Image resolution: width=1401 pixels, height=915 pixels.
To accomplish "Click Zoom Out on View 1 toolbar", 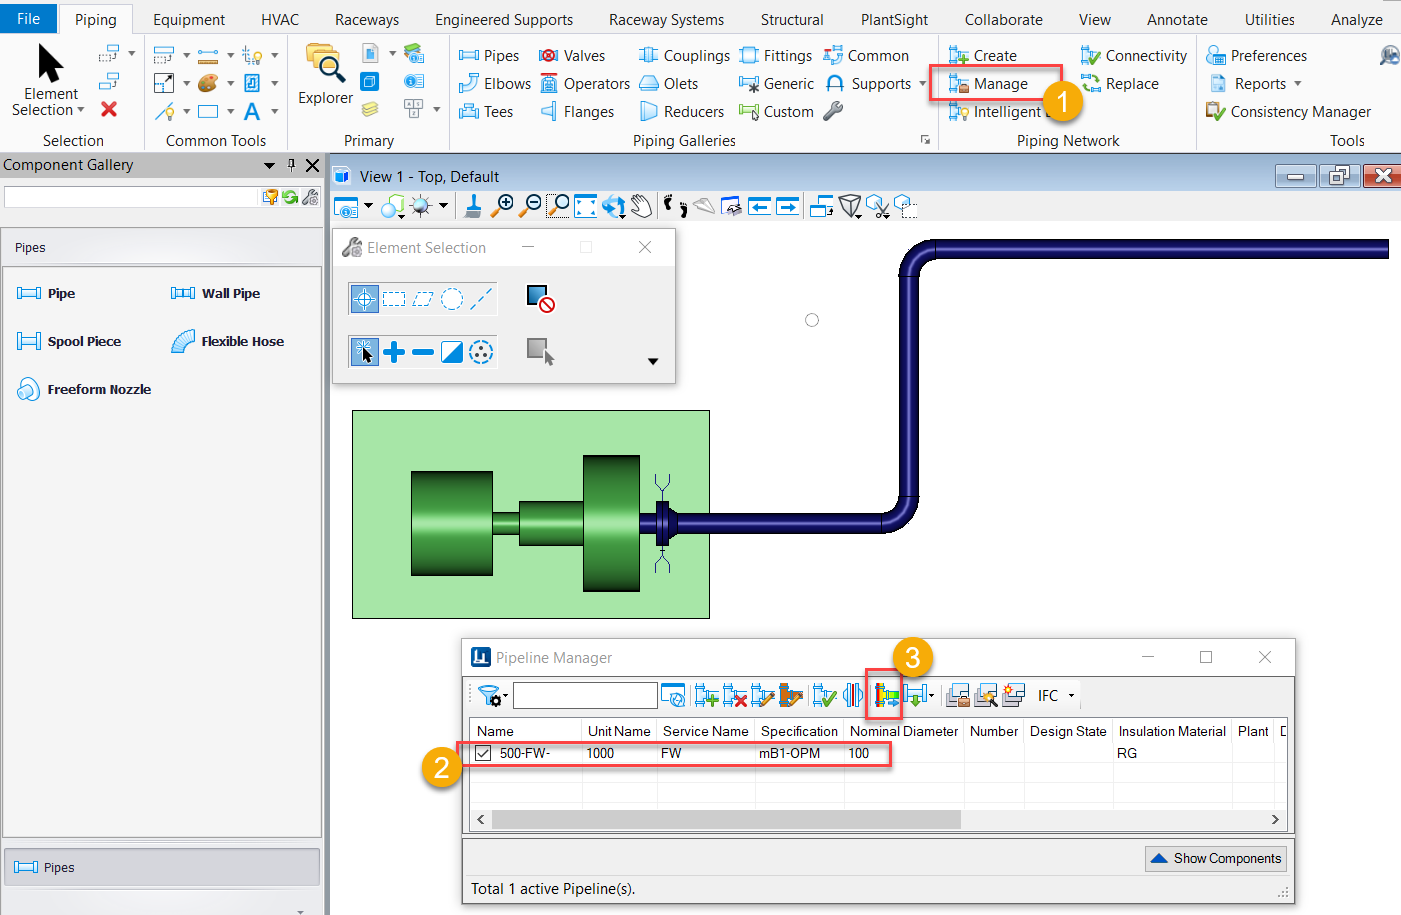I will pos(531,206).
